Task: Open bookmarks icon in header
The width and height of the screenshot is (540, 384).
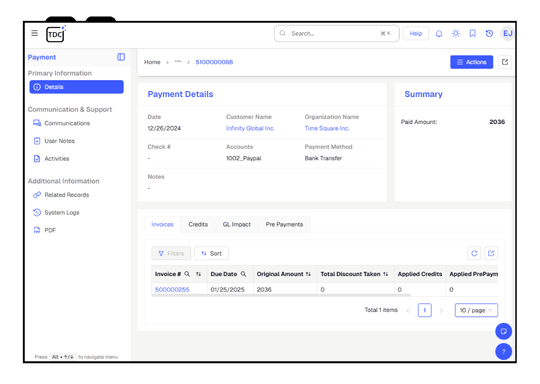Action: pyautogui.click(x=472, y=33)
